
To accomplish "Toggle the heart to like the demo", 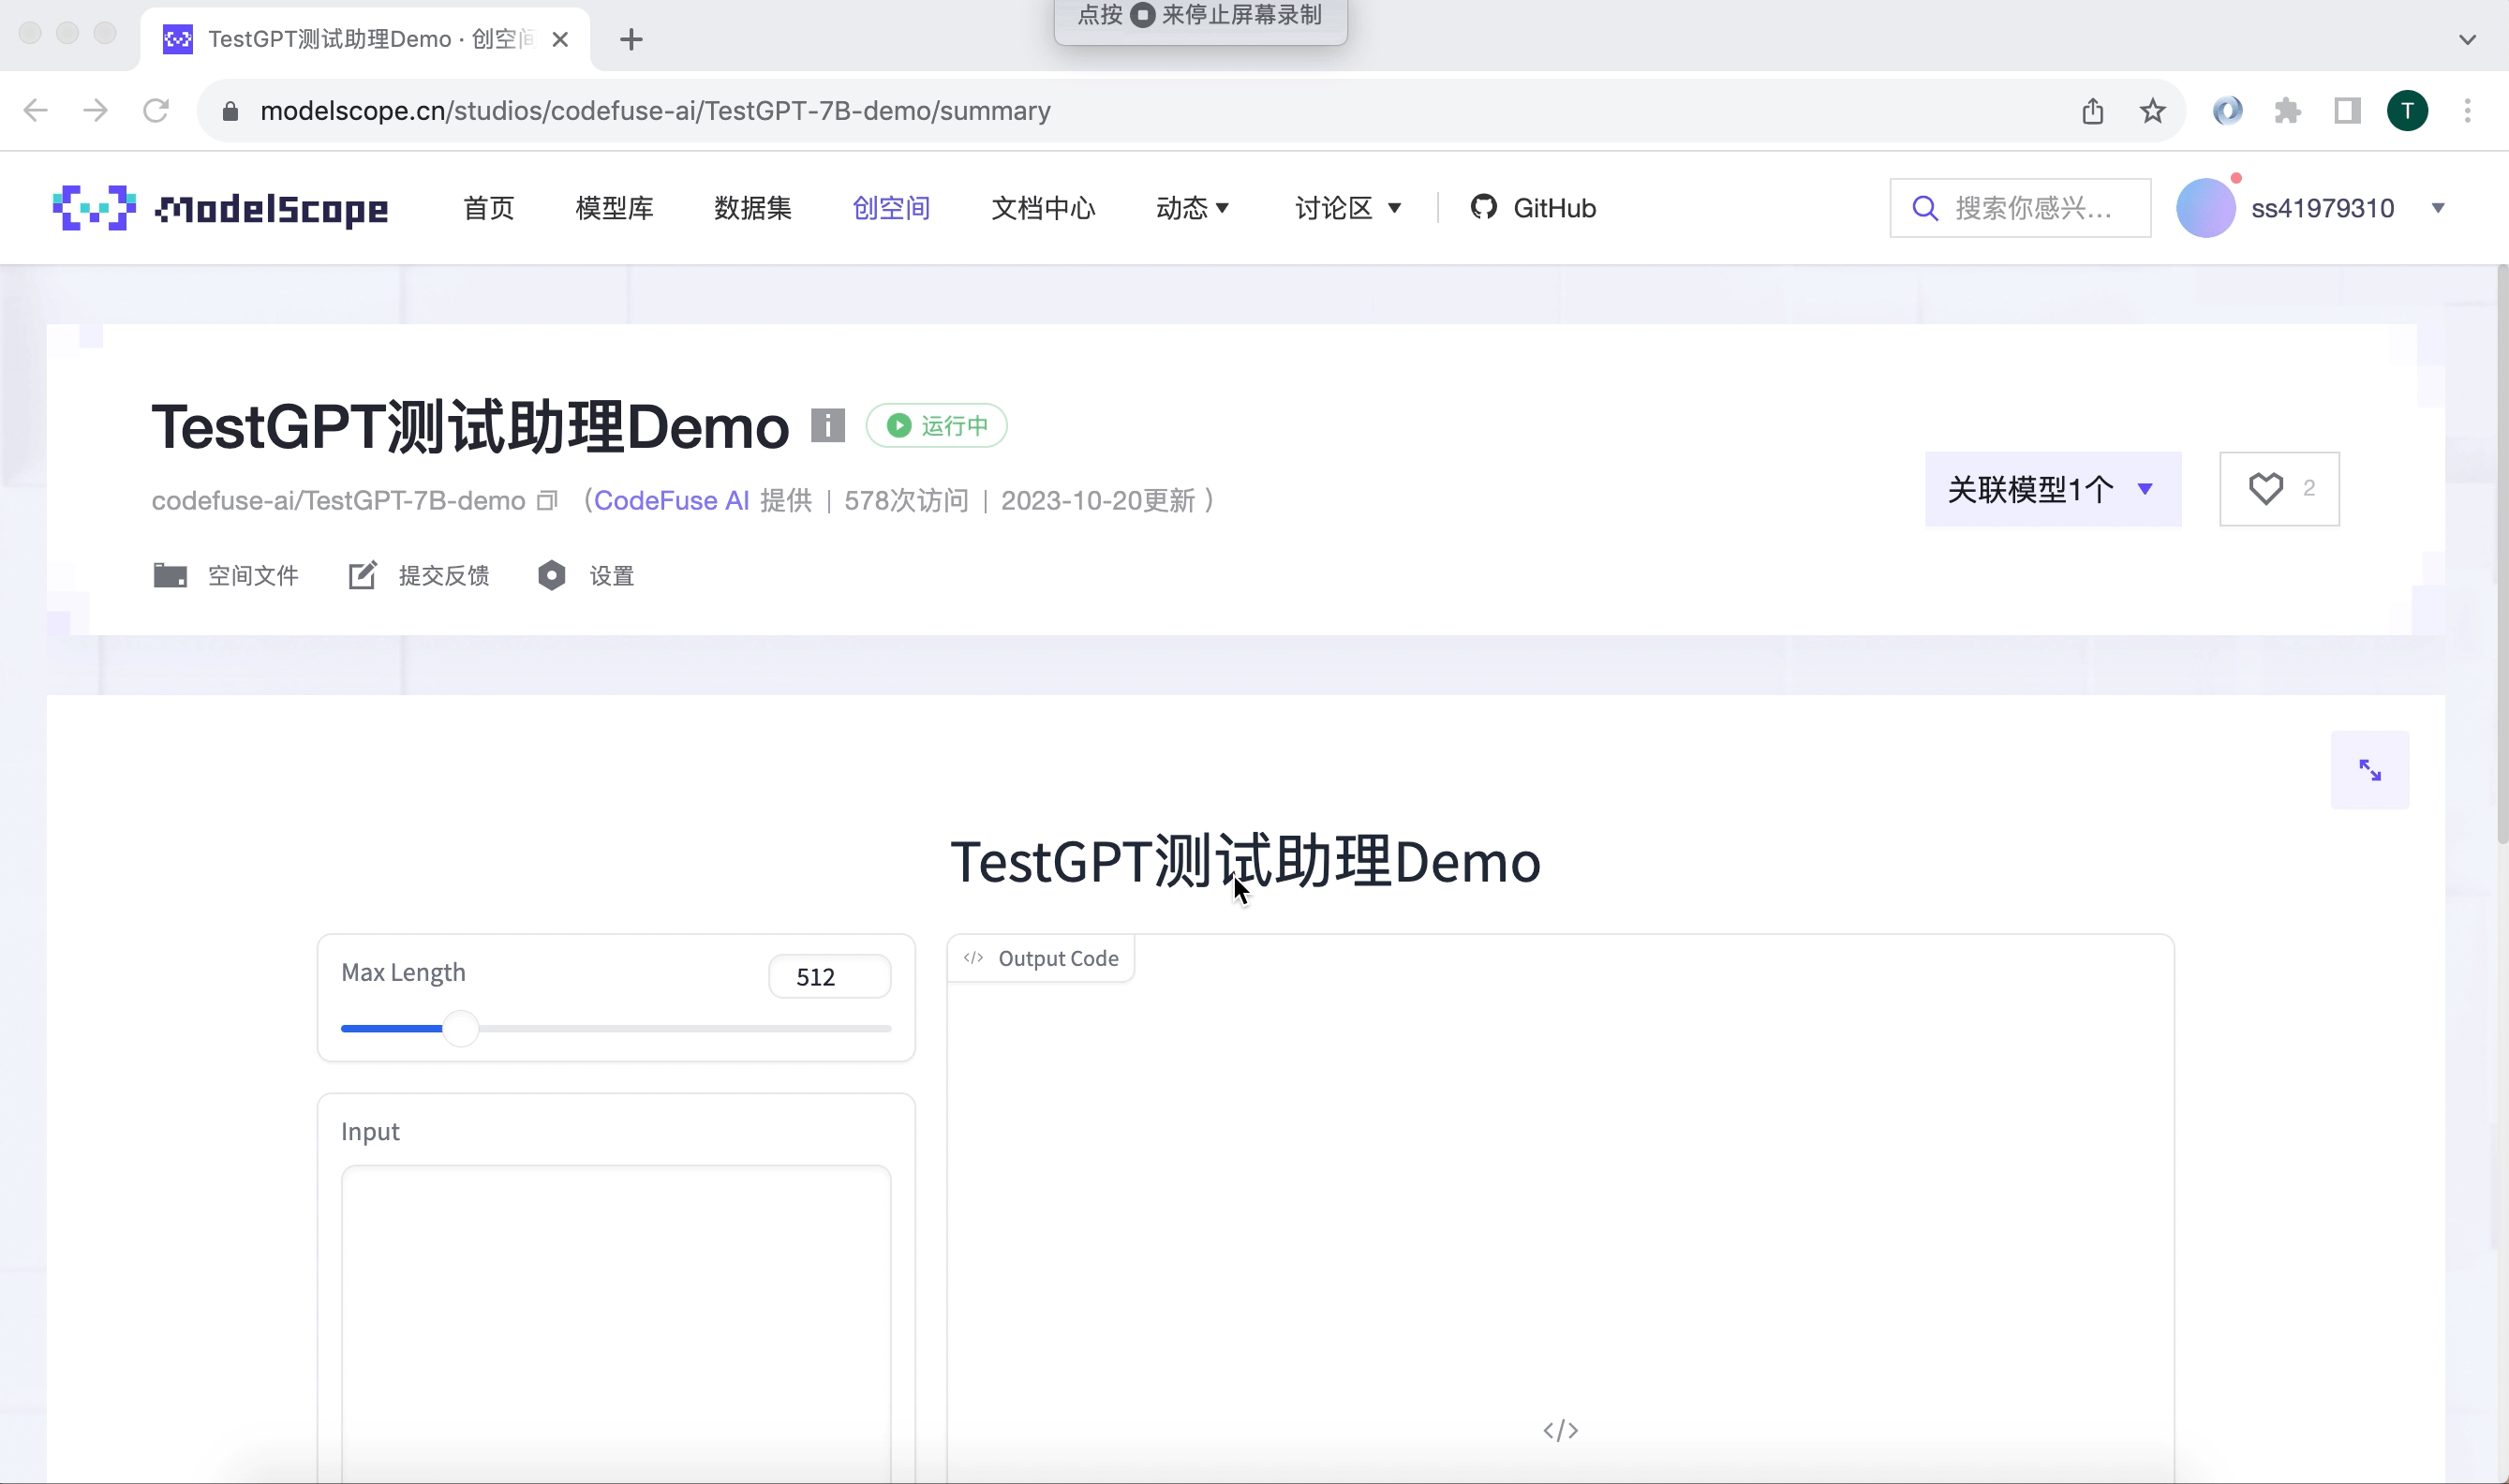I will 2265,488.
